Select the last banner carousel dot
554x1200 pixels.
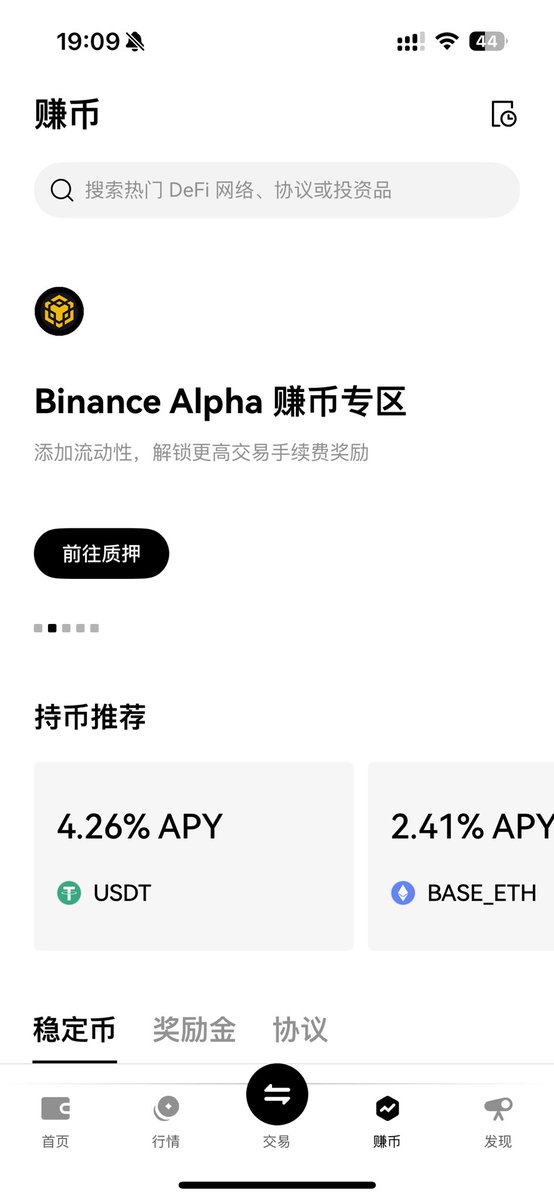click(94, 628)
